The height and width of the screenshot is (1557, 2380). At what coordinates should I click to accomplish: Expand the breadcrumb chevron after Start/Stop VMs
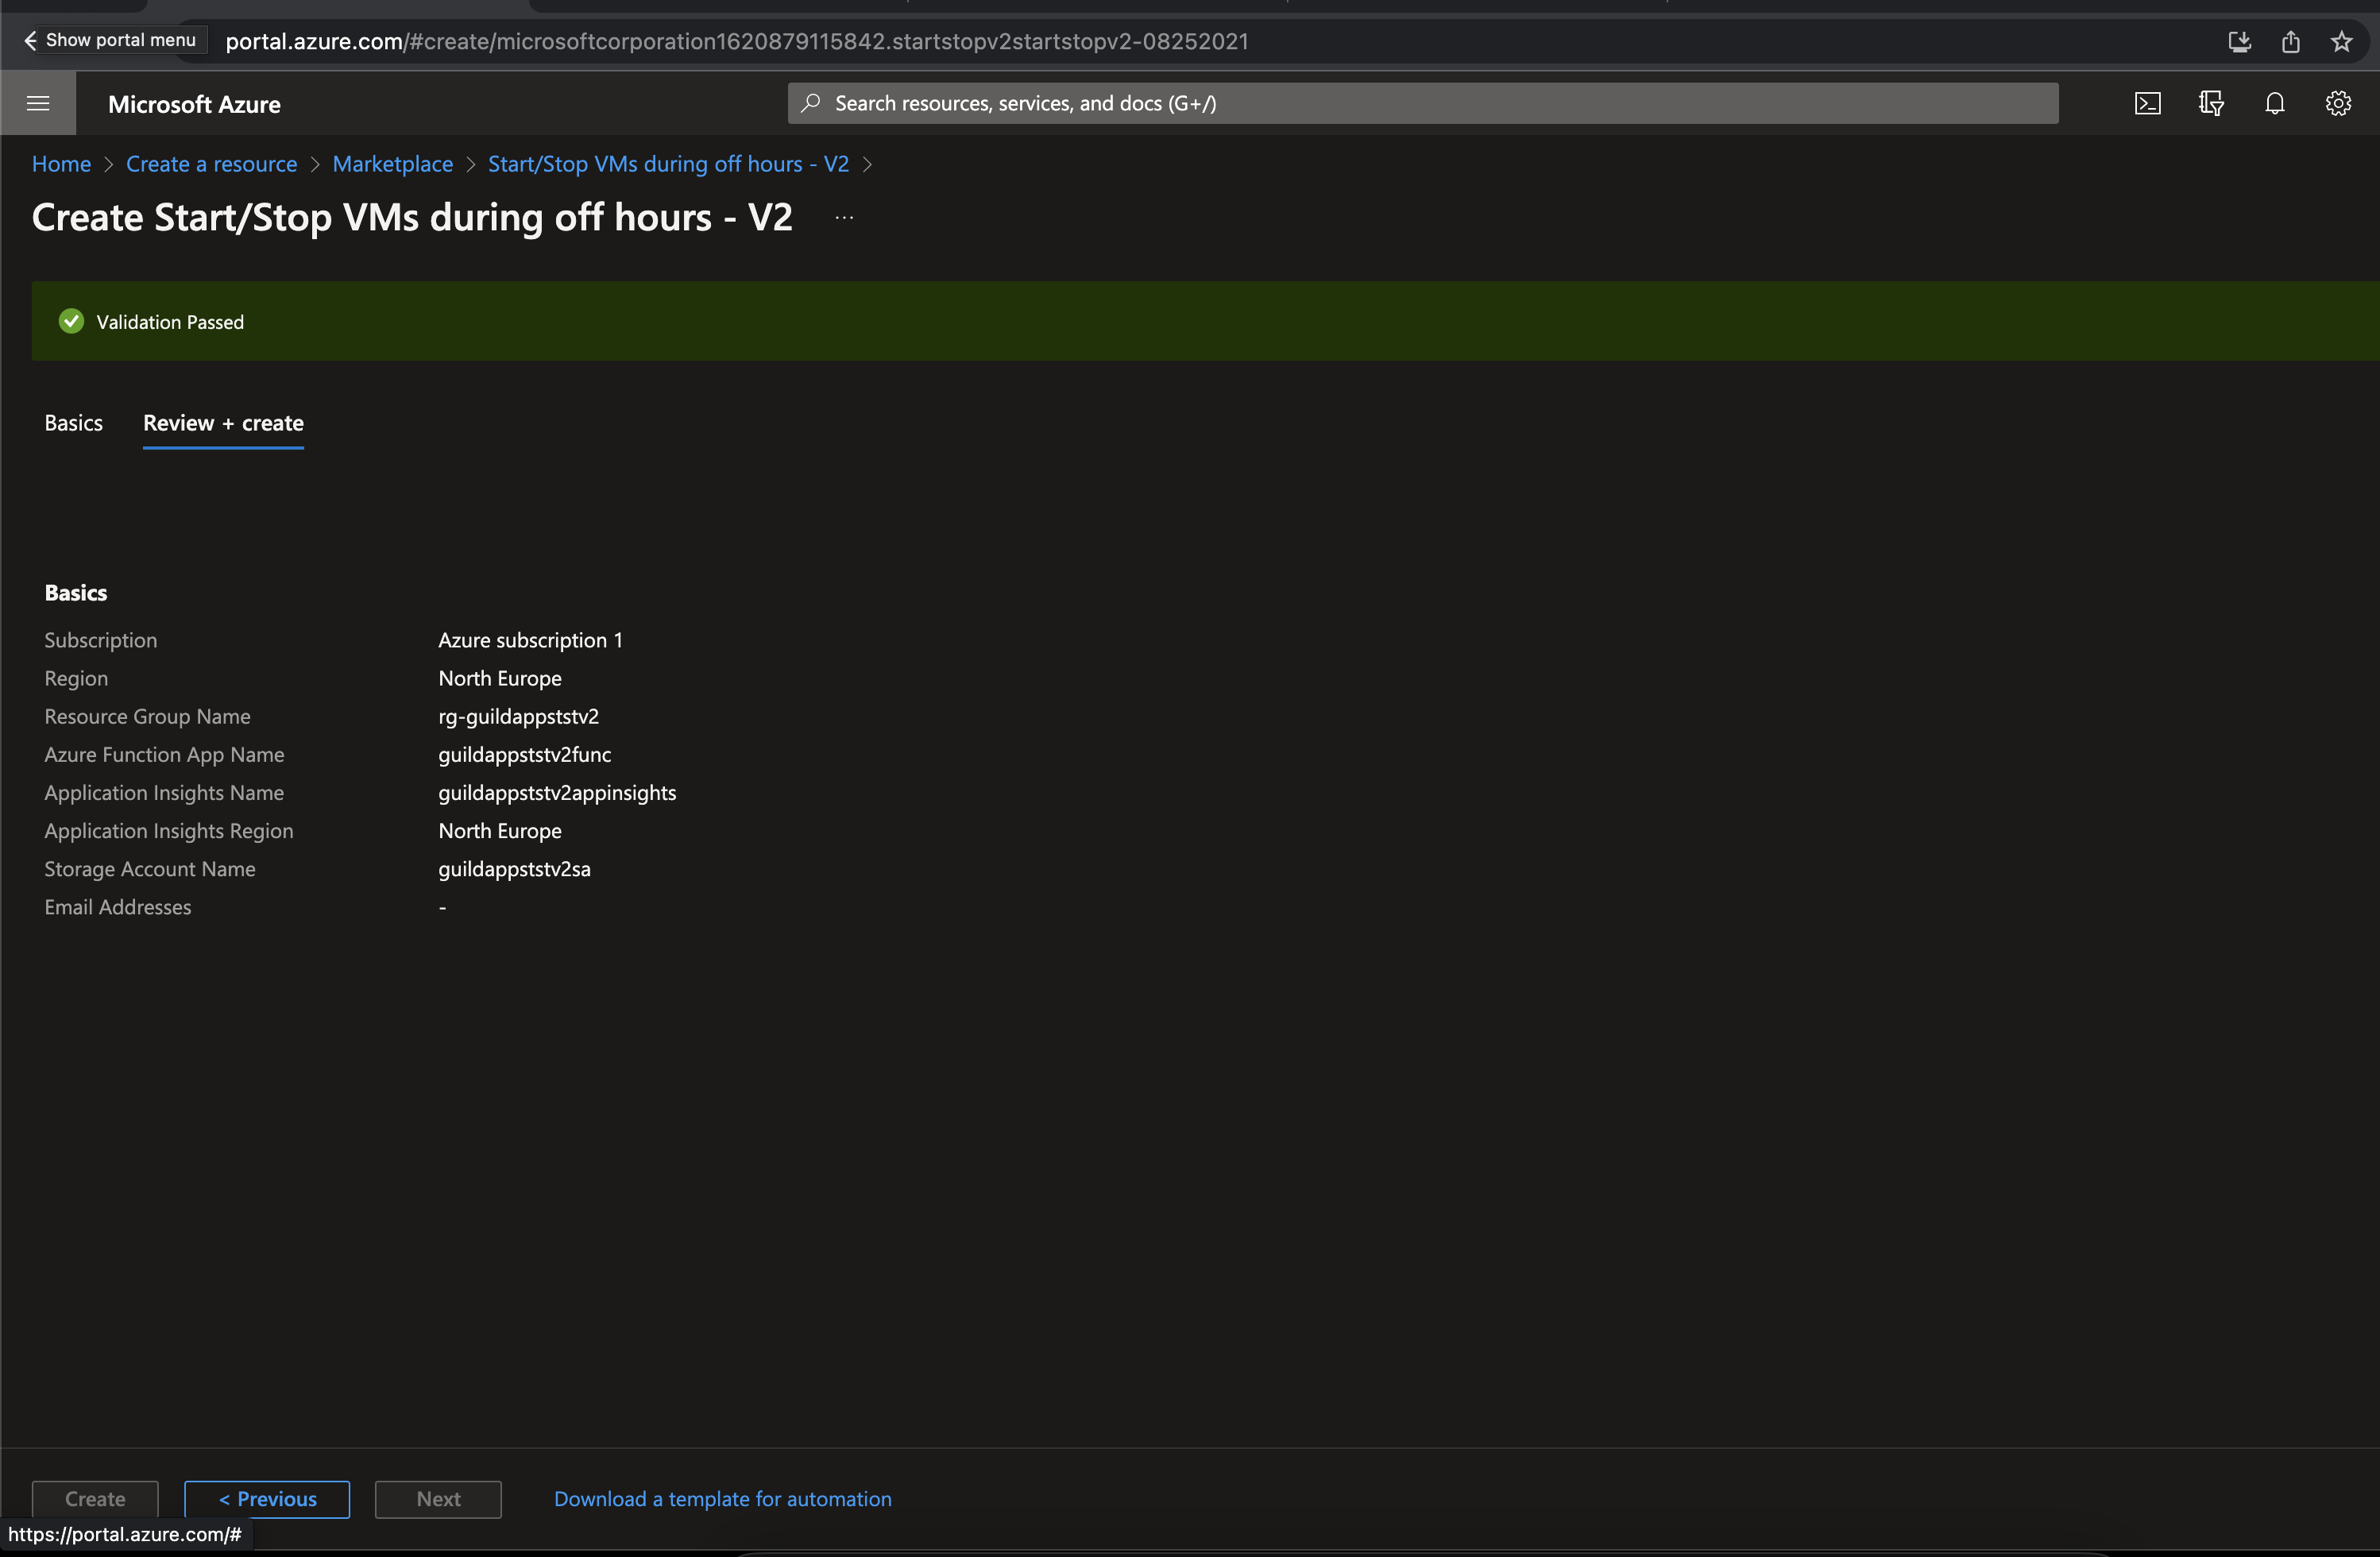click(867, 164)
